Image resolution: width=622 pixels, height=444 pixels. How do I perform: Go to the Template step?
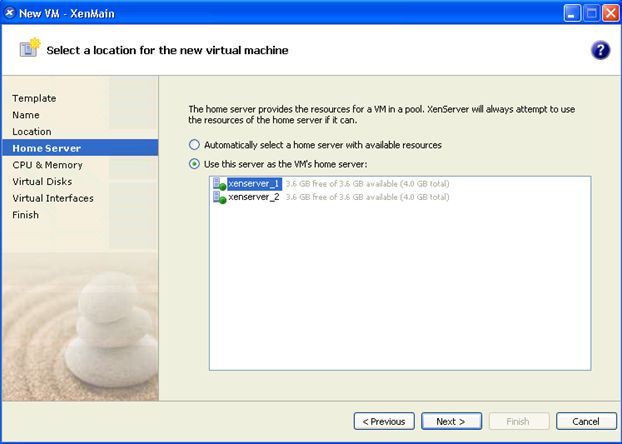[x=34, y=98]
